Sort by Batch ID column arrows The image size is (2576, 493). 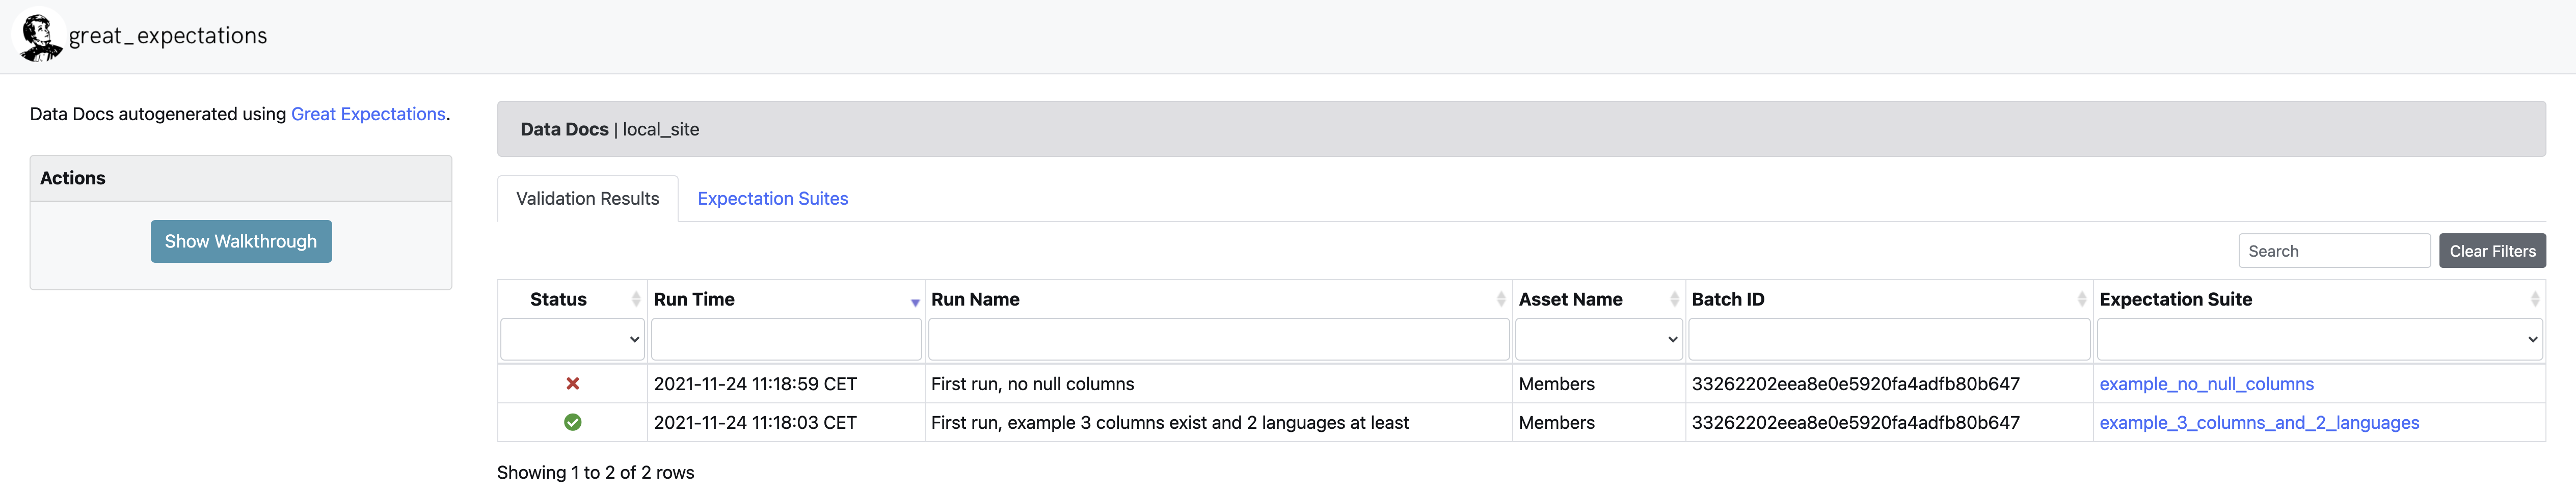[2081, 299]
